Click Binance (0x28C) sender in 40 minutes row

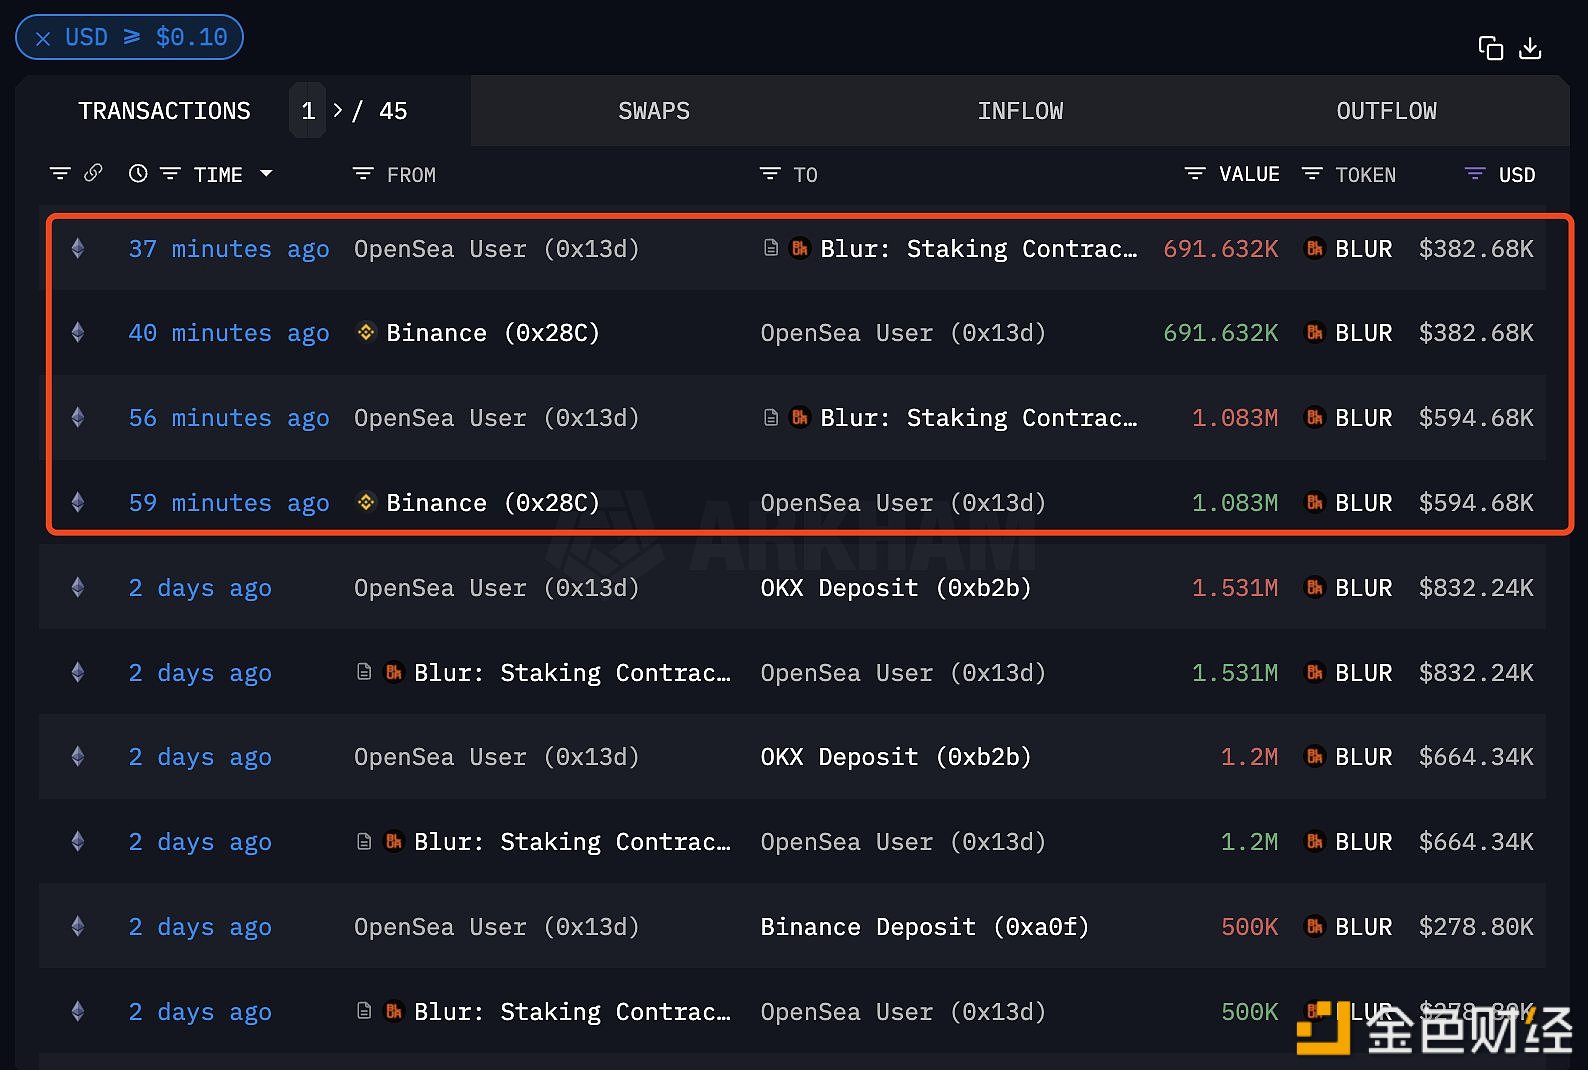(493, 333)
